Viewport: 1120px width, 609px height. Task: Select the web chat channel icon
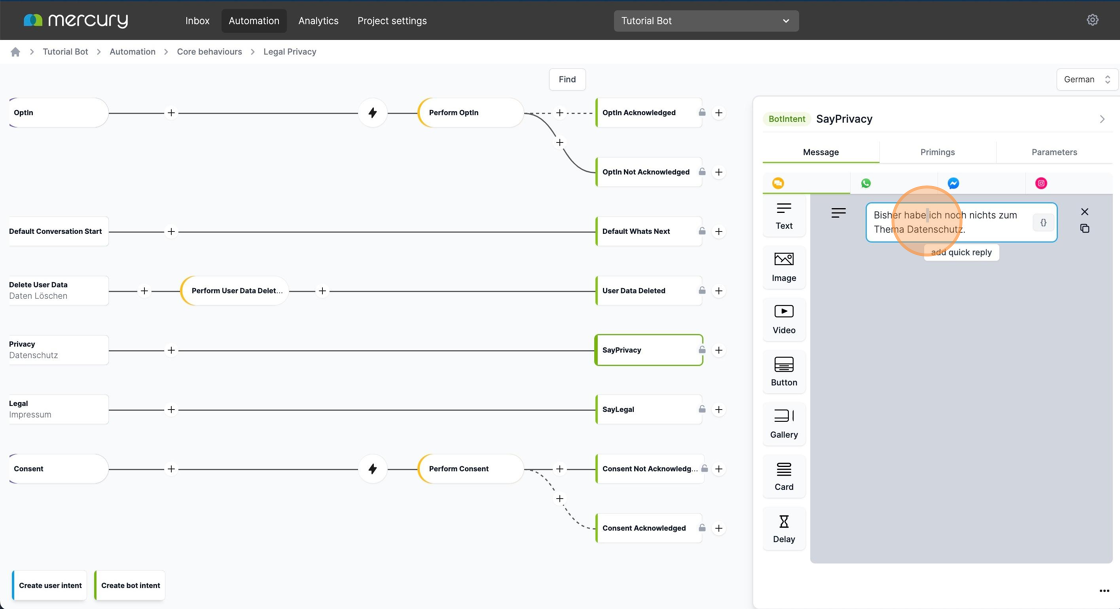coord(778,183)
